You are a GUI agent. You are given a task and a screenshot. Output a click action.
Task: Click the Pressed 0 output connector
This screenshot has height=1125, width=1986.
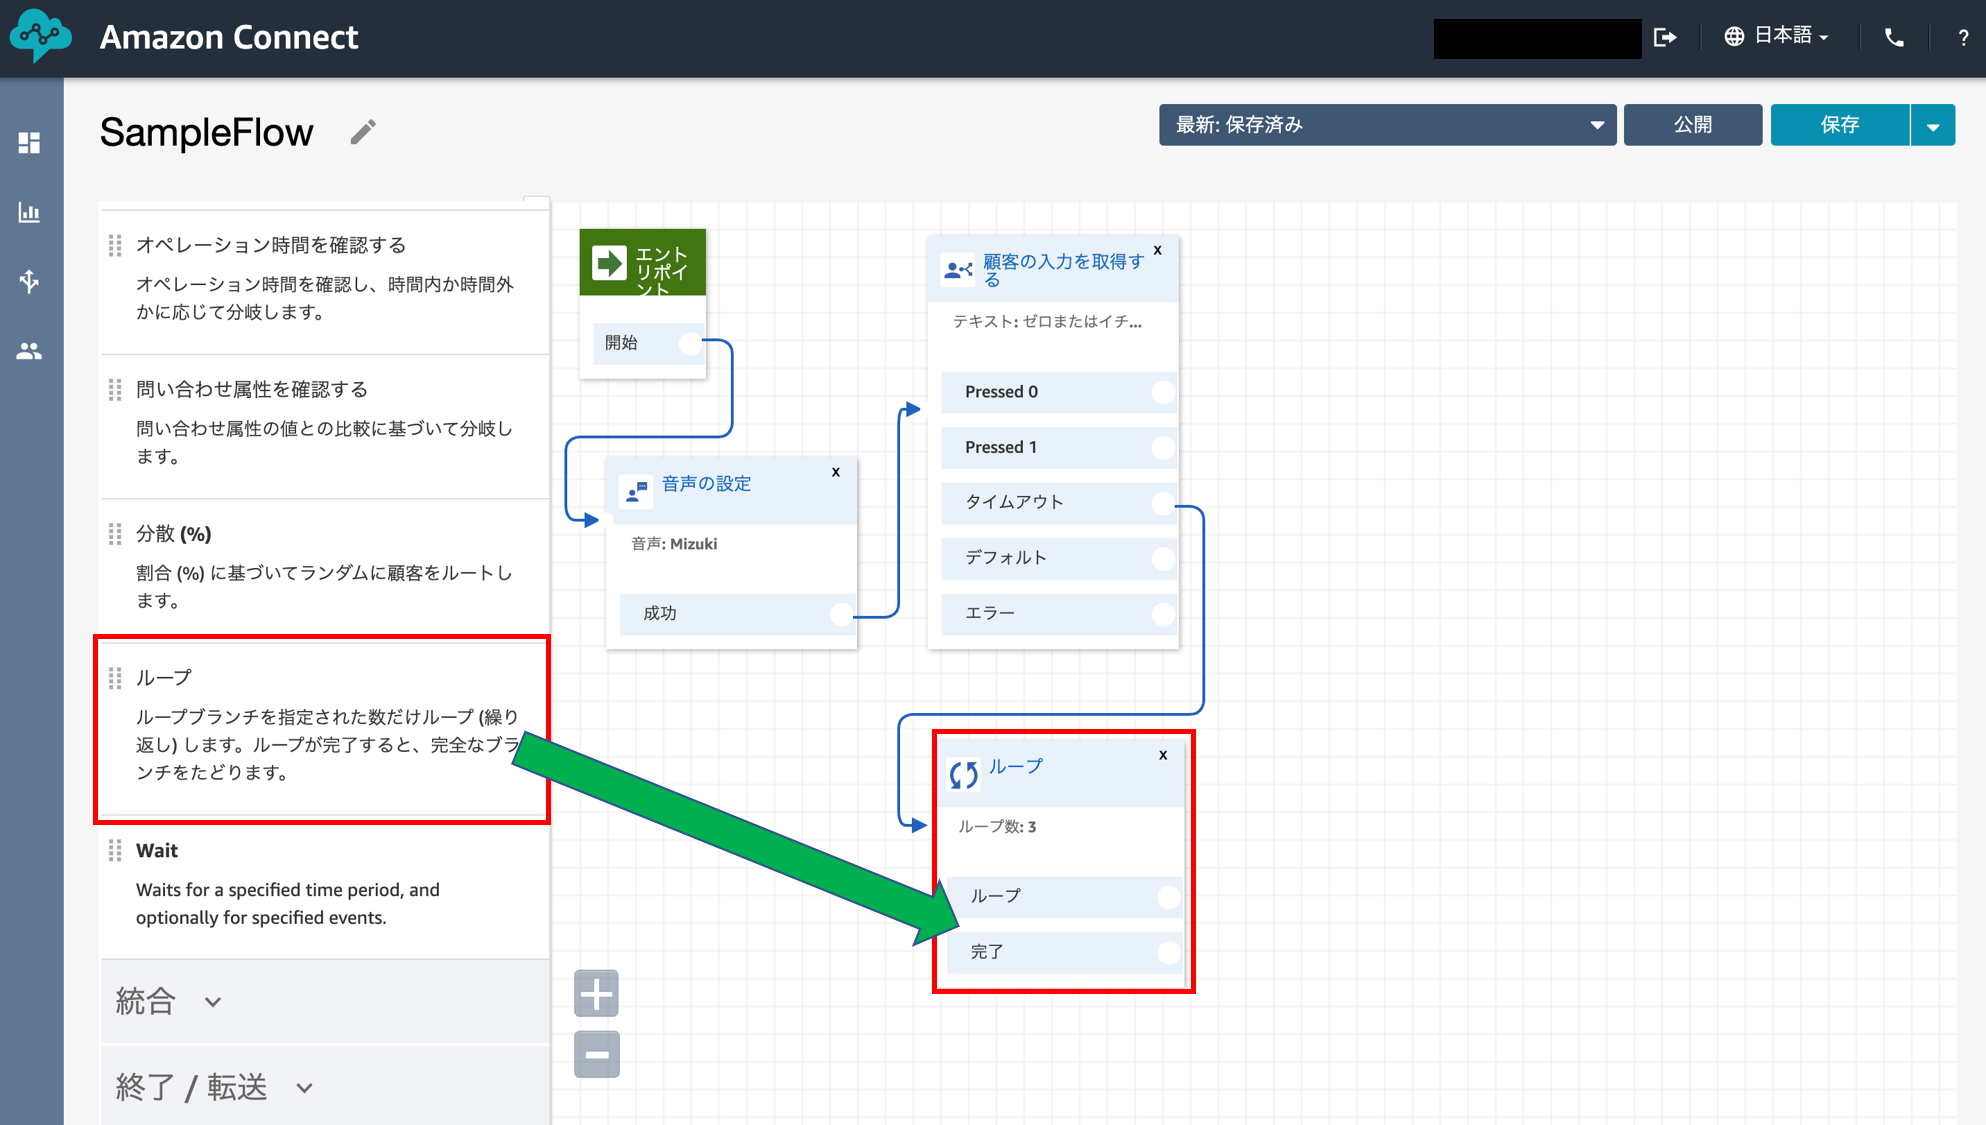point(1163,392)
